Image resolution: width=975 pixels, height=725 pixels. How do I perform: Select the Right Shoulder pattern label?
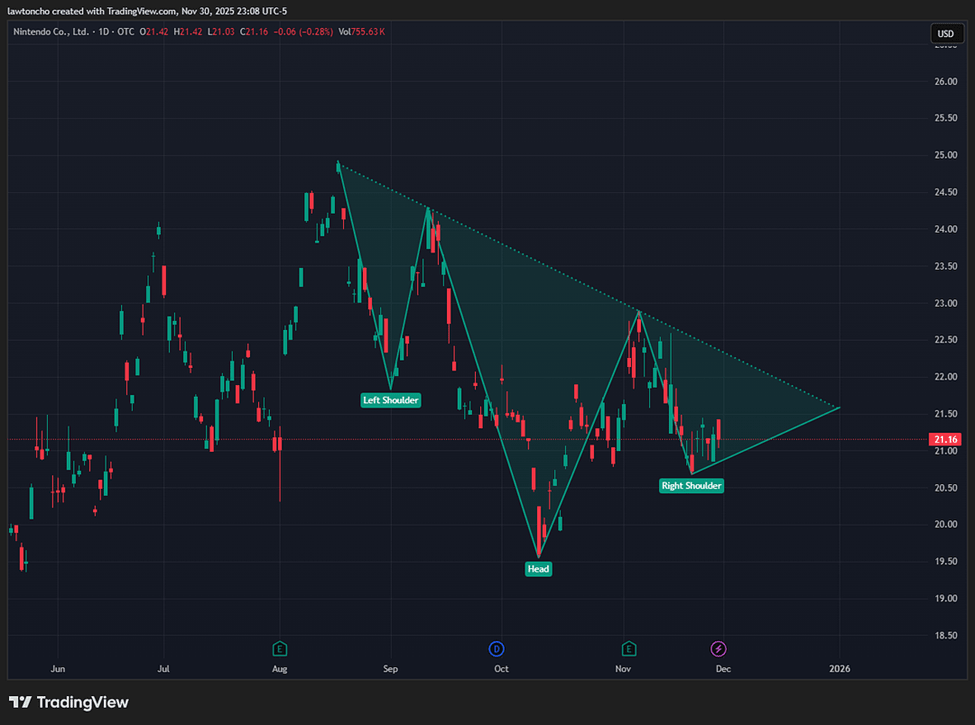[691, 485]
